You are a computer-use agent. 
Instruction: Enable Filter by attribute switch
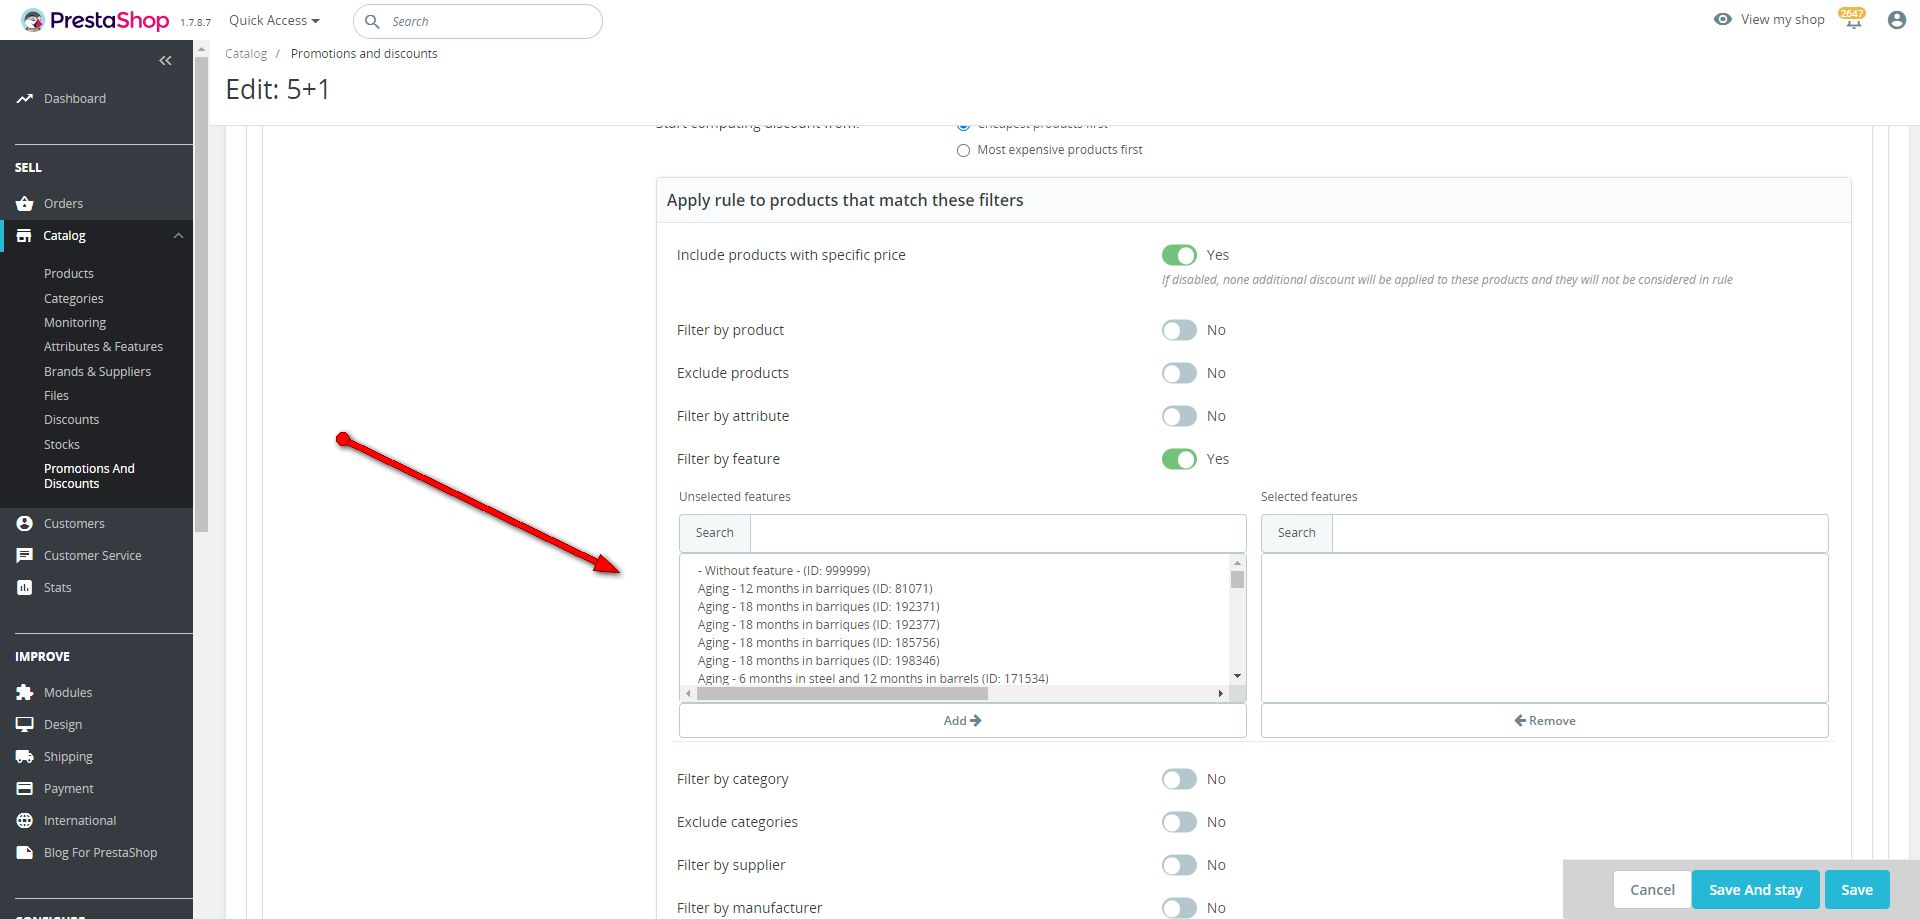click(x=1179, y=416)
